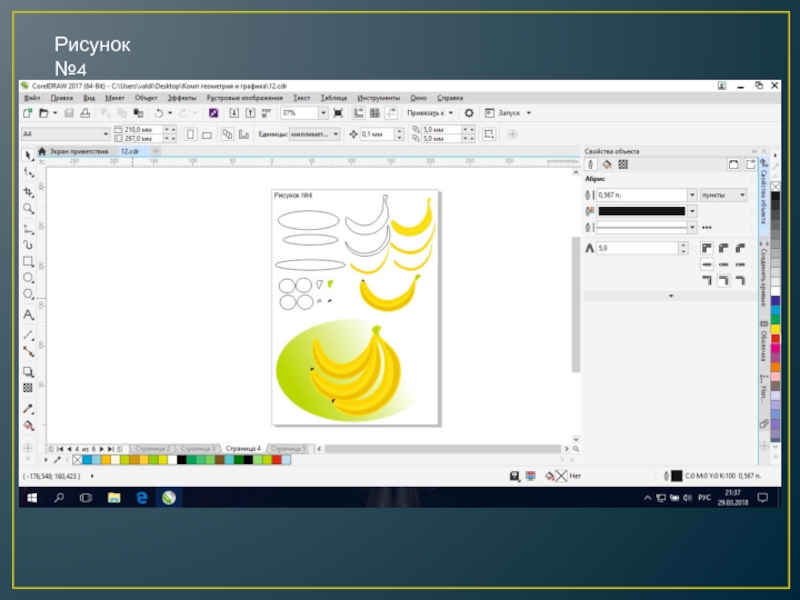The height and width of the screenshot is (600, 800).
Task: Open the Эффекты menu
Action: tap(182, 98)
